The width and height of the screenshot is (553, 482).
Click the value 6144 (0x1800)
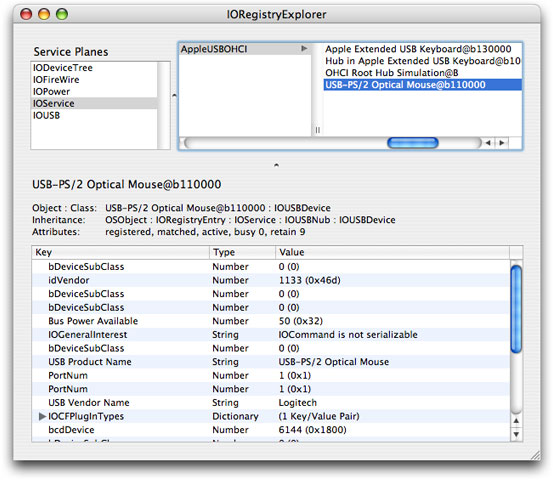tap(312, 430)
